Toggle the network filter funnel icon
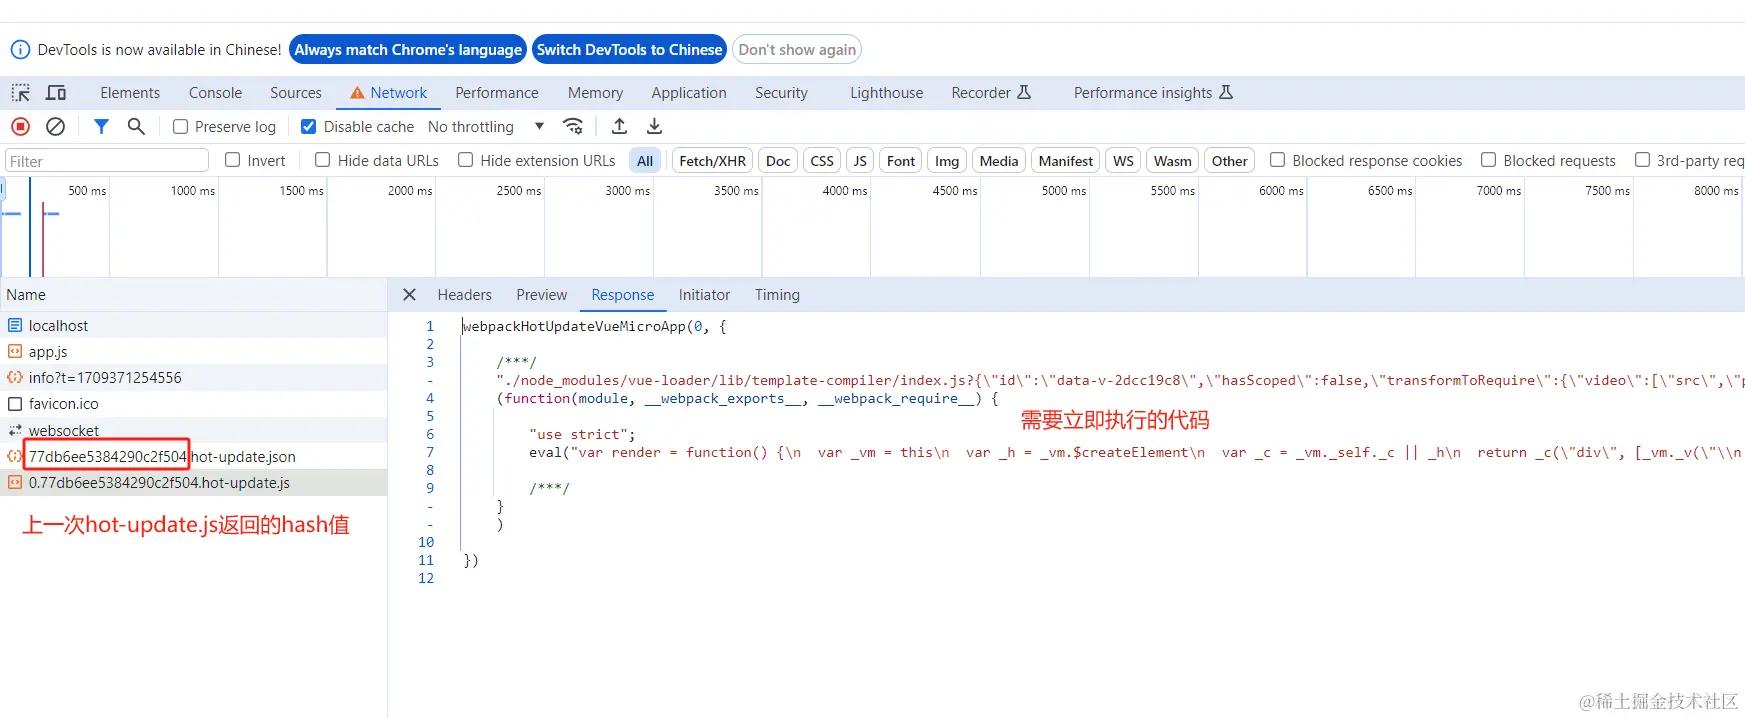Screen dimensions: 1745x718 (x=101, y=126)
